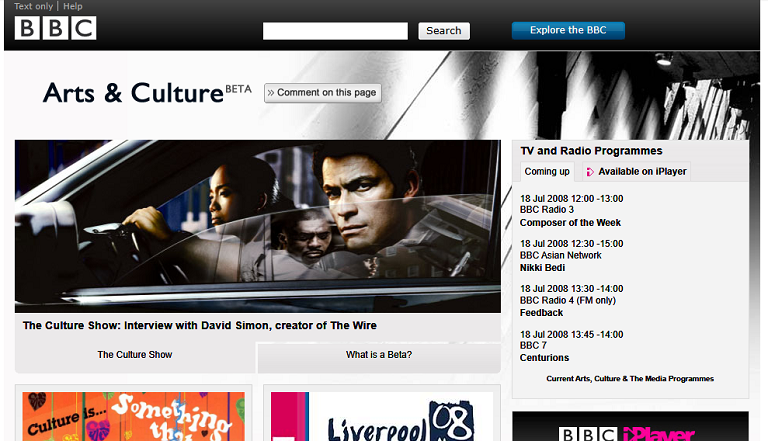Click 18 Jul 2008 13:30 -14:00 time
This screenshot has width=768, height=441.
[x=572, y=289]
